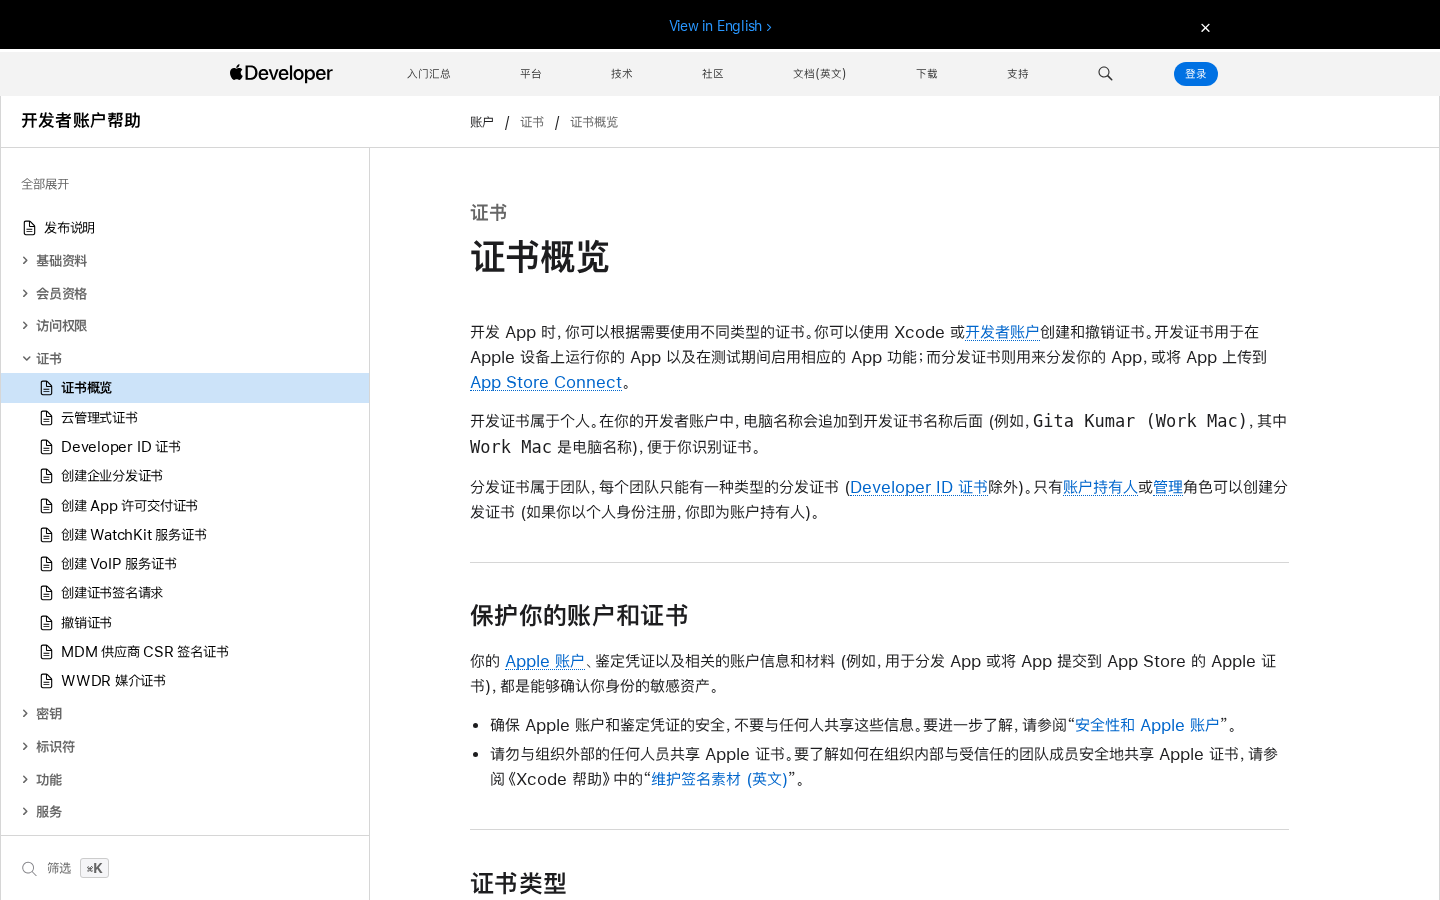Click the 证书 breadcrumb link
This screenshot has height=900, width=1440.
coord(532,122)
